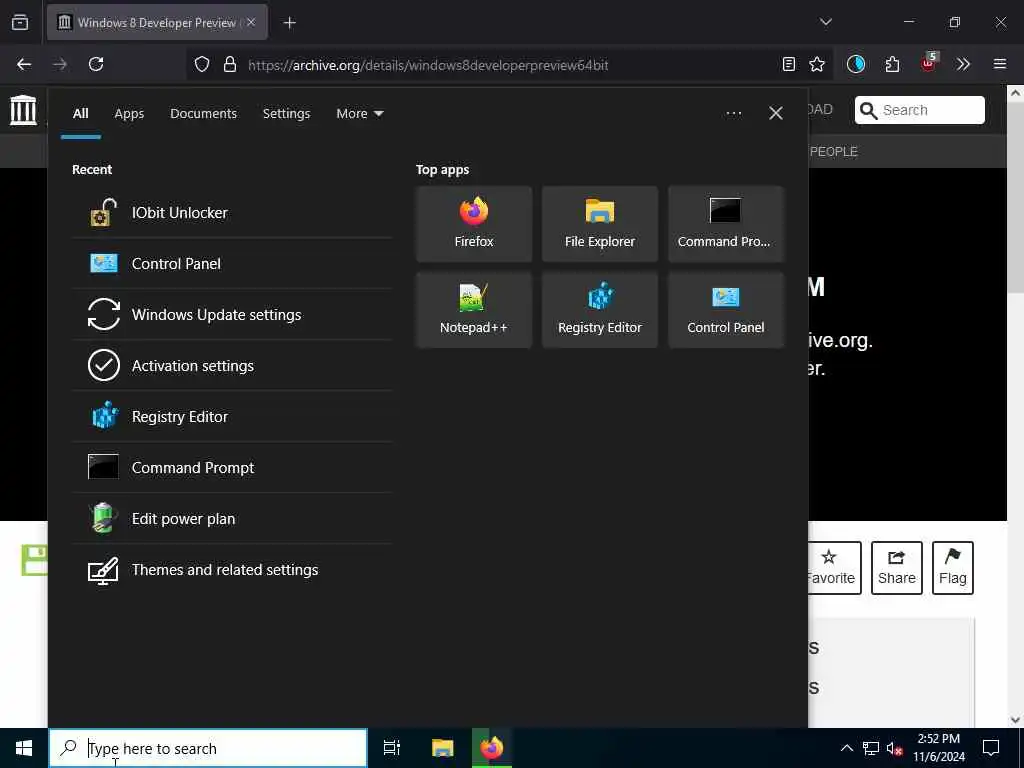Show tracking protection shield info

pyautogui.click(x=202, y=64)
